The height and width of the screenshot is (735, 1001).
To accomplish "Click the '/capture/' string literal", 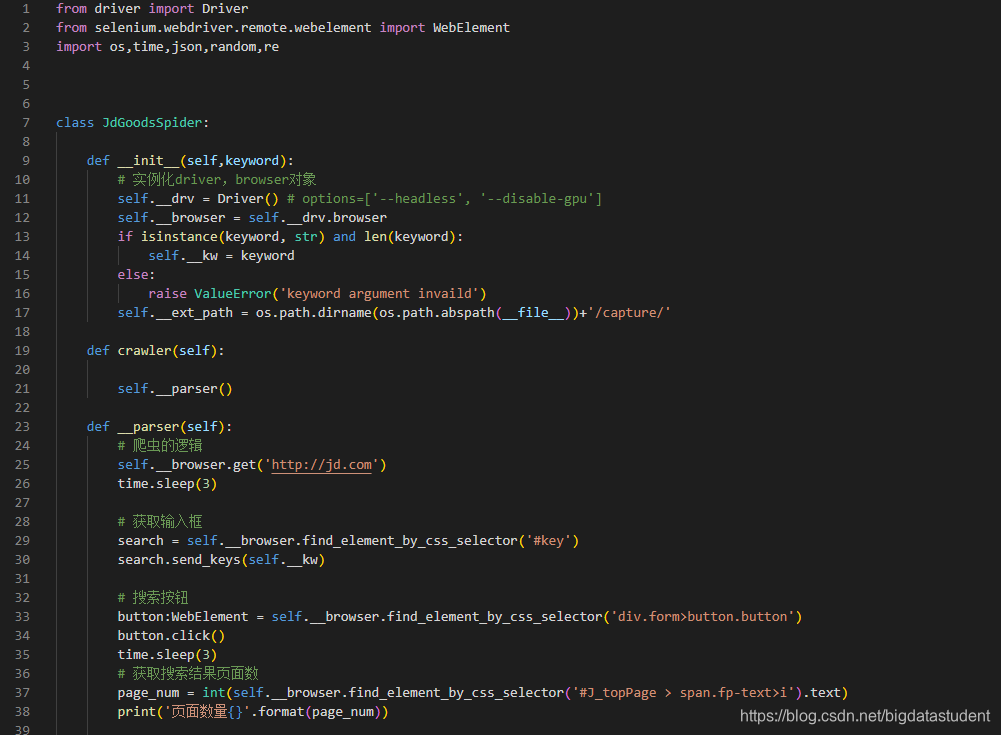I will coord(629,313).
